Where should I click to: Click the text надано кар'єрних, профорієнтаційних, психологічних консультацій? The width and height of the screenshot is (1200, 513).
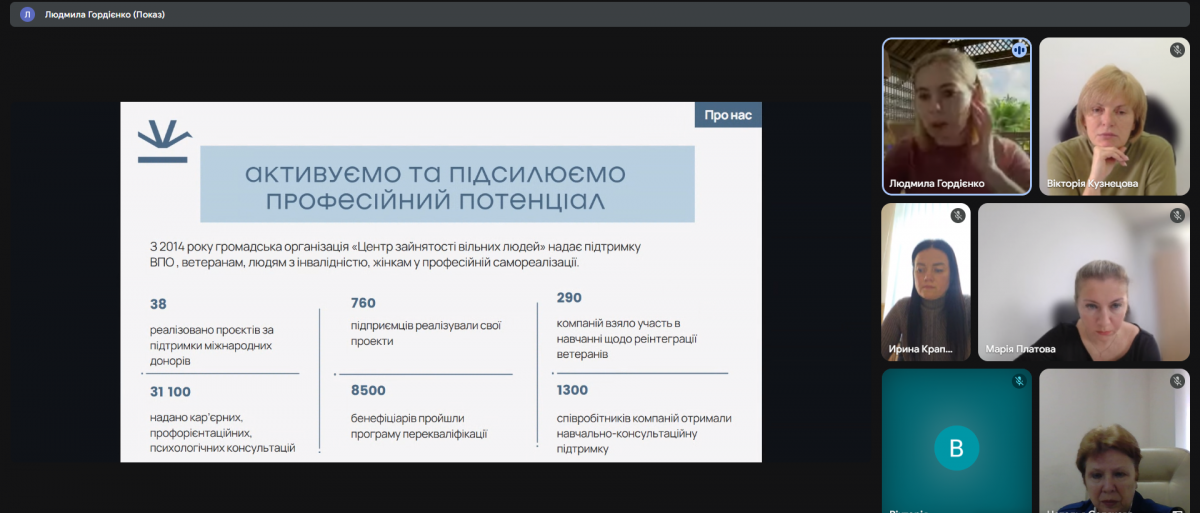[222, 432]
